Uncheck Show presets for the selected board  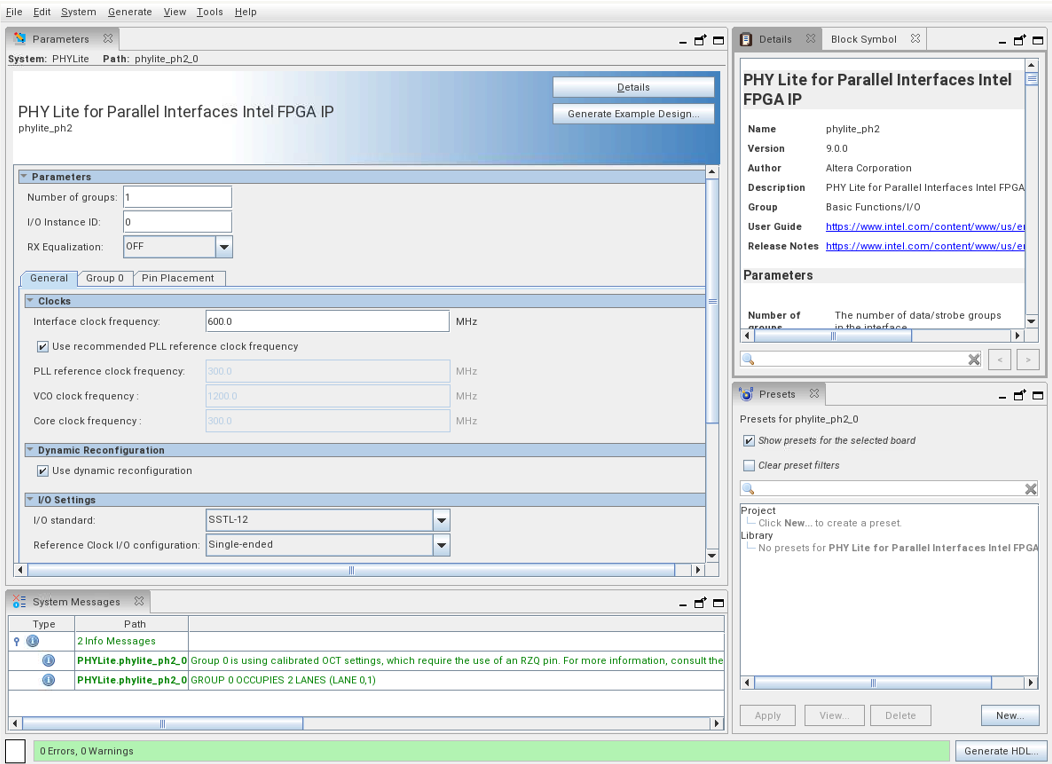[749, 441]
